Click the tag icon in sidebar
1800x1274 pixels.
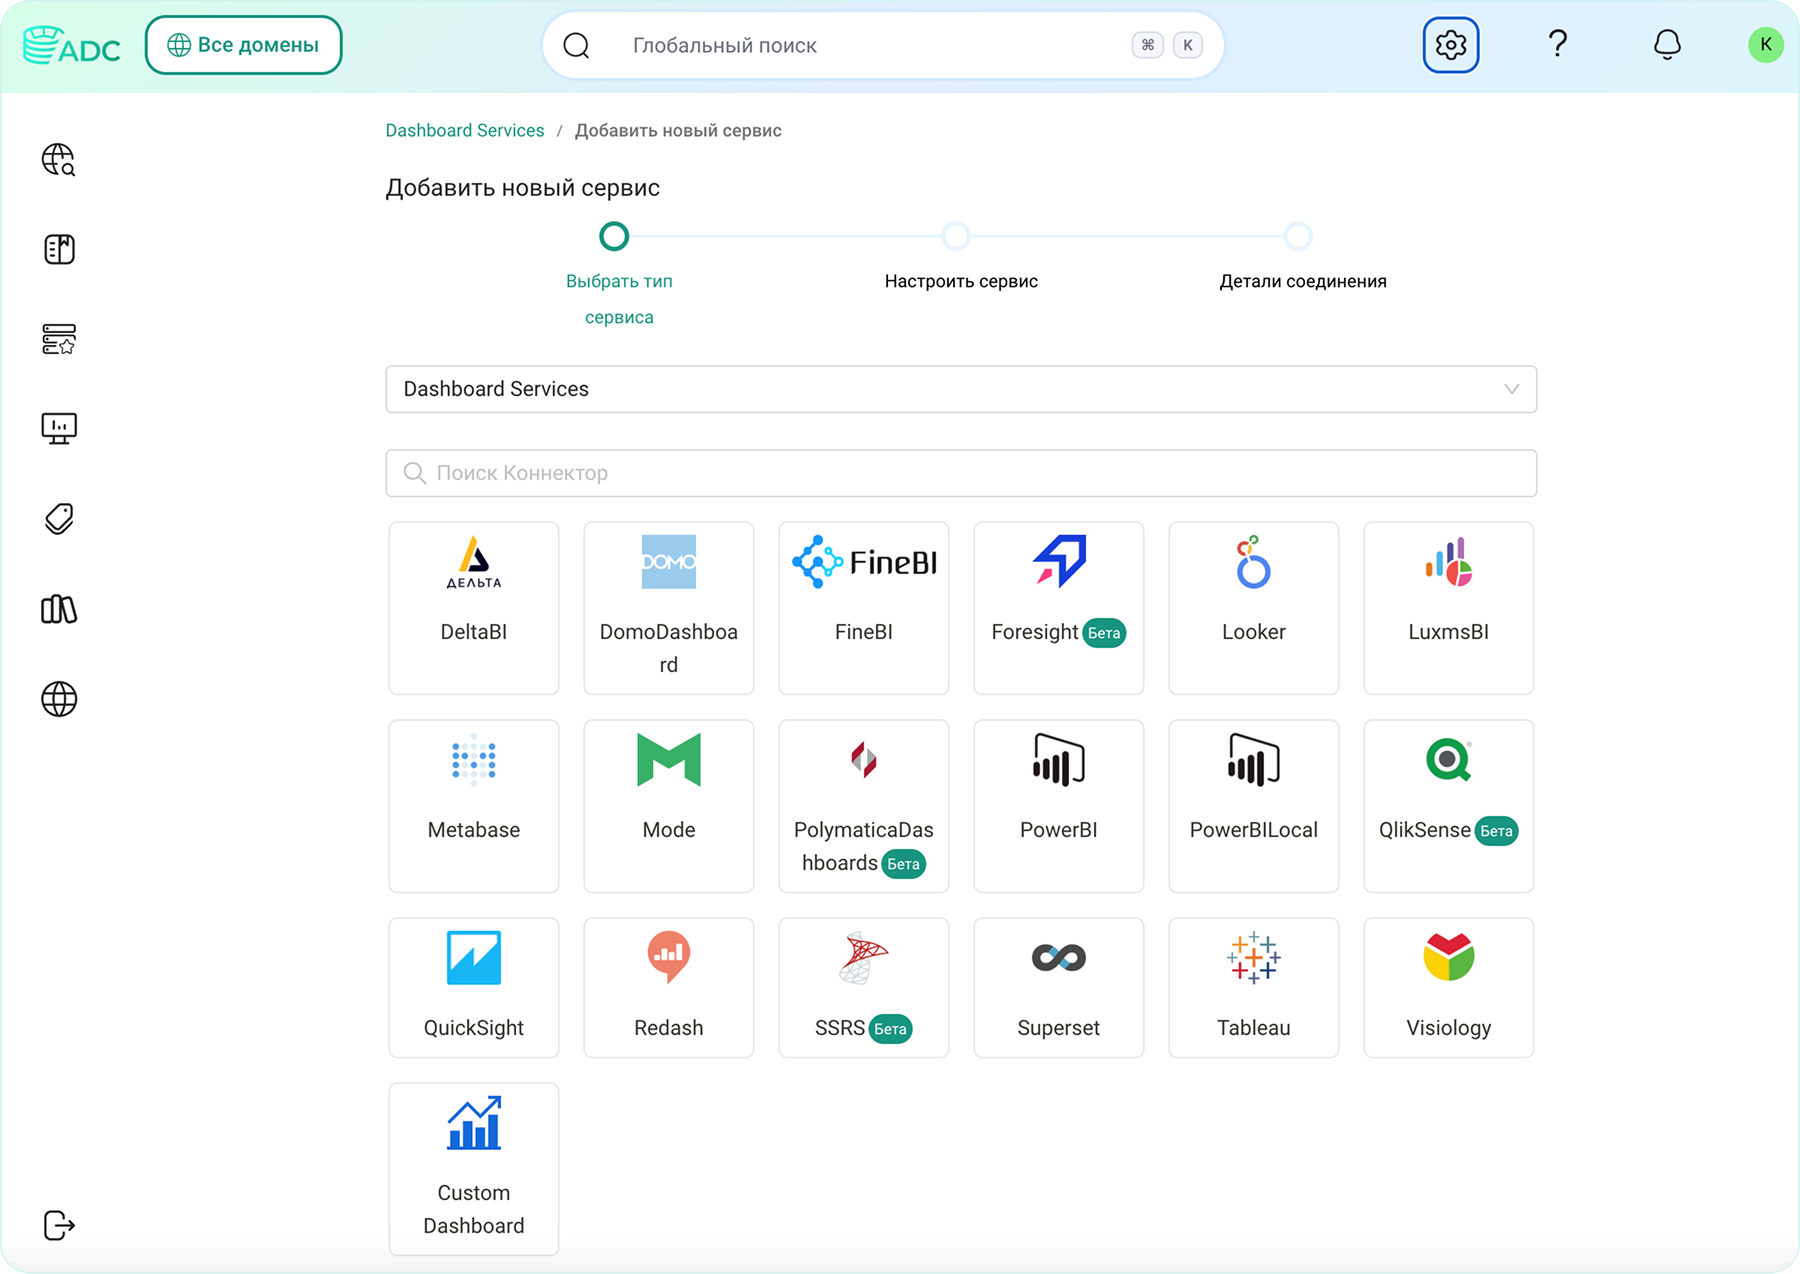tap(59, 519)
